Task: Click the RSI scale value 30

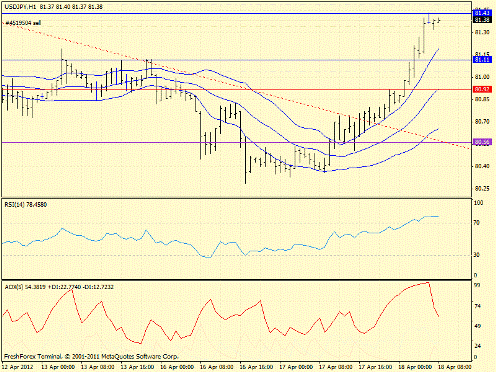Action: click(x=477, y=255)
